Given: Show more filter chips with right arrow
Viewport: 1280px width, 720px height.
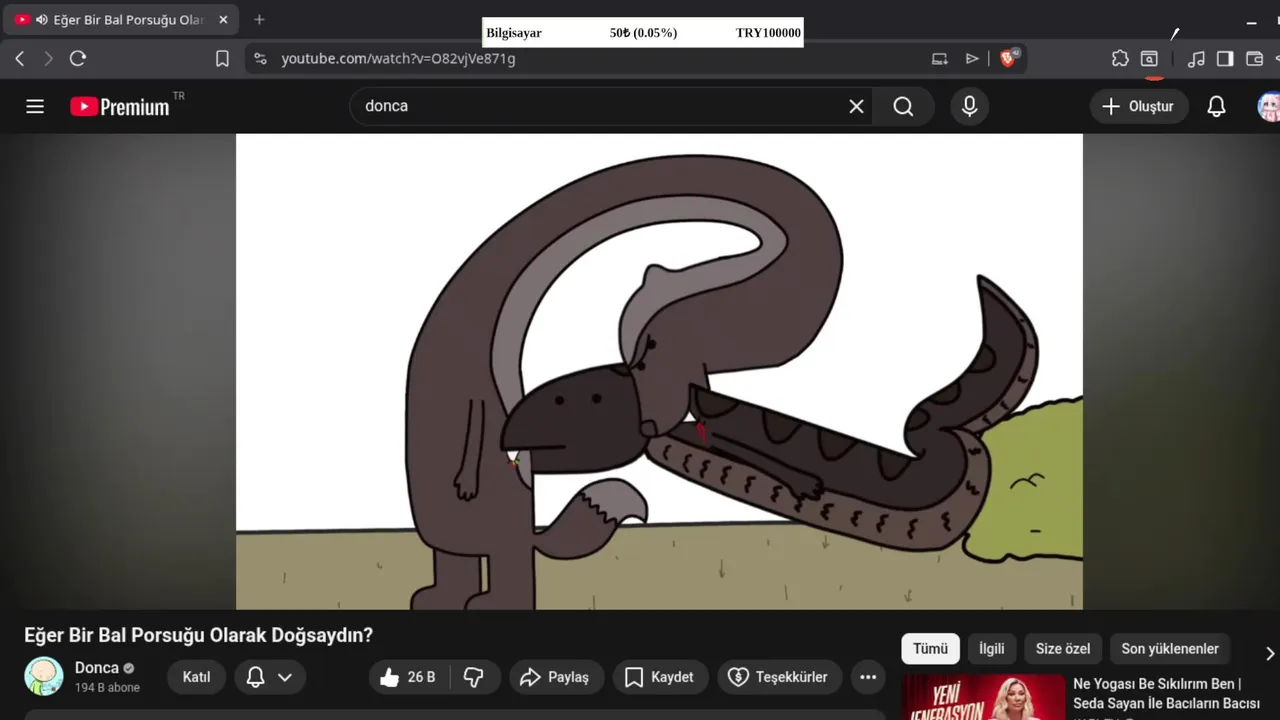Looking at the screenshot, I should pos(1269,653).
